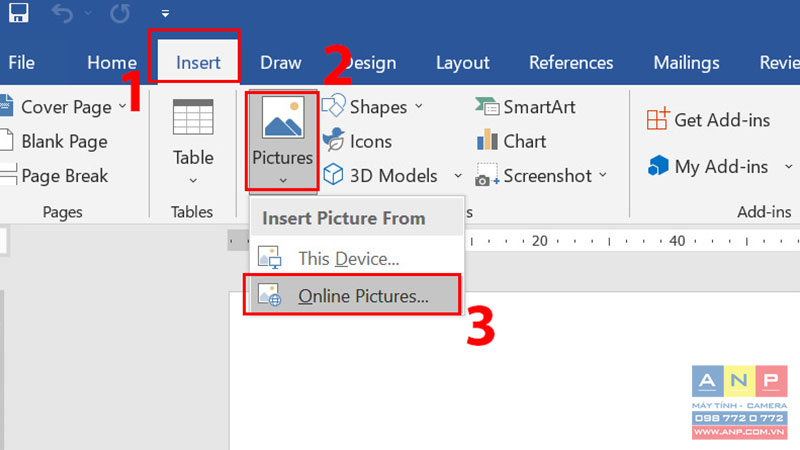Insert a Blank Page

click(54, 141)
